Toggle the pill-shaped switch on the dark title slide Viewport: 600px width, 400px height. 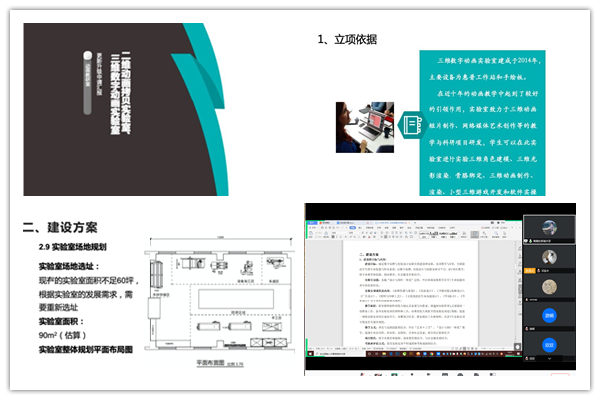click(88, 83)
